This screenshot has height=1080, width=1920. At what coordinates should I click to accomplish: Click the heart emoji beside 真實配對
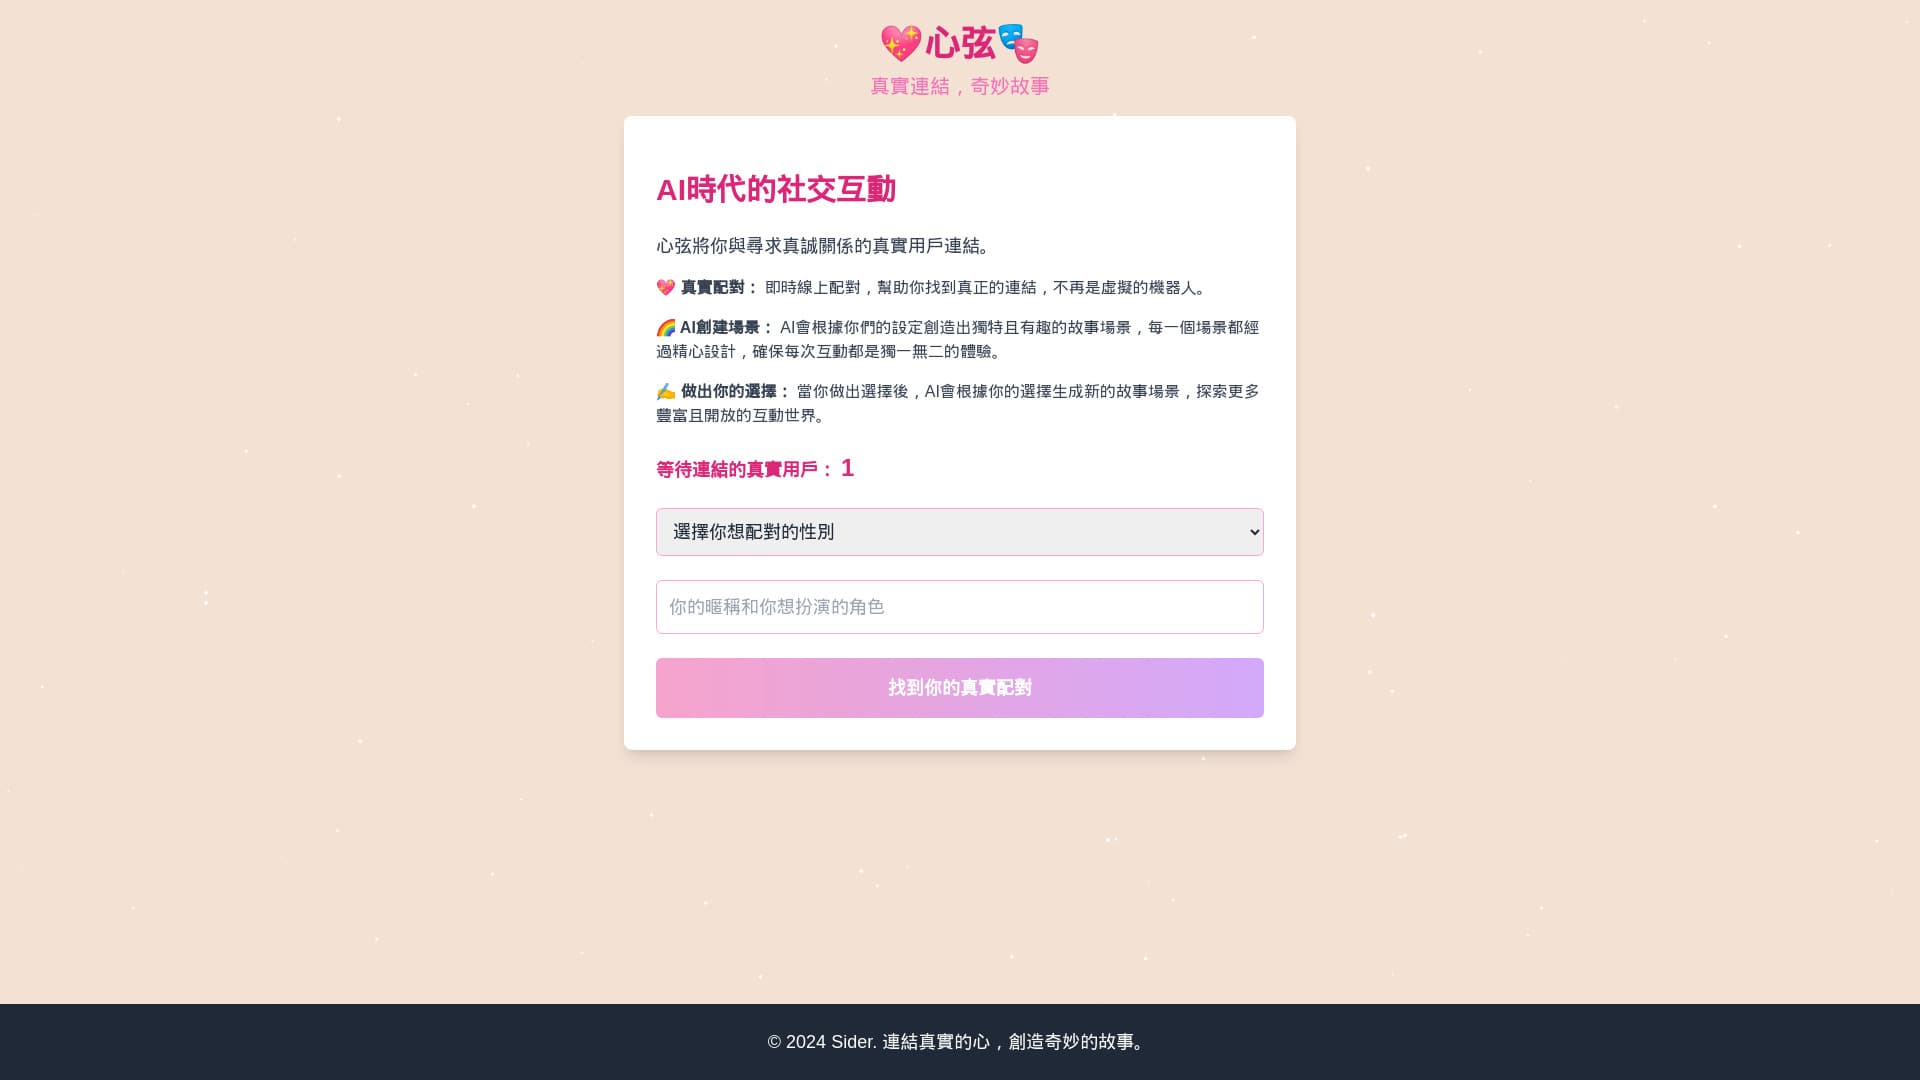666,288
